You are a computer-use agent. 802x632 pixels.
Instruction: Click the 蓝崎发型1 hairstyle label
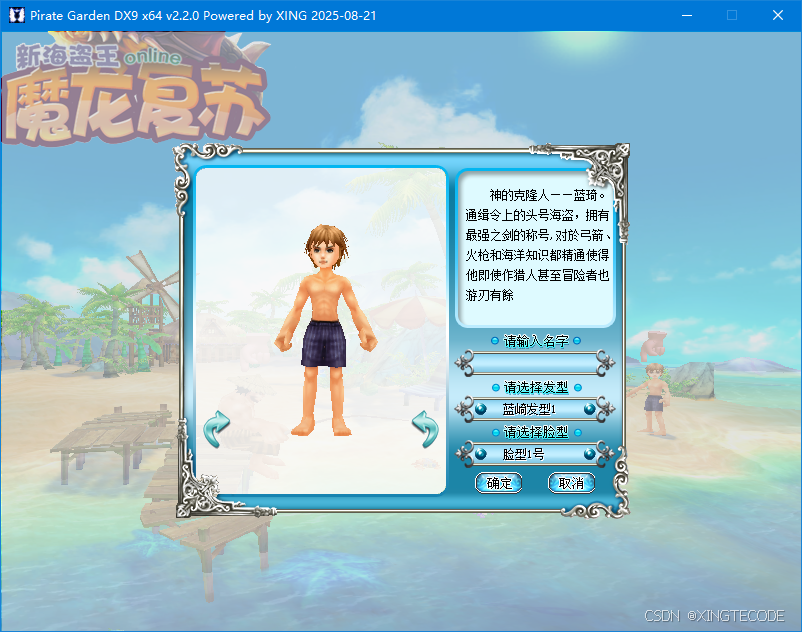click(x=529, y=409)
